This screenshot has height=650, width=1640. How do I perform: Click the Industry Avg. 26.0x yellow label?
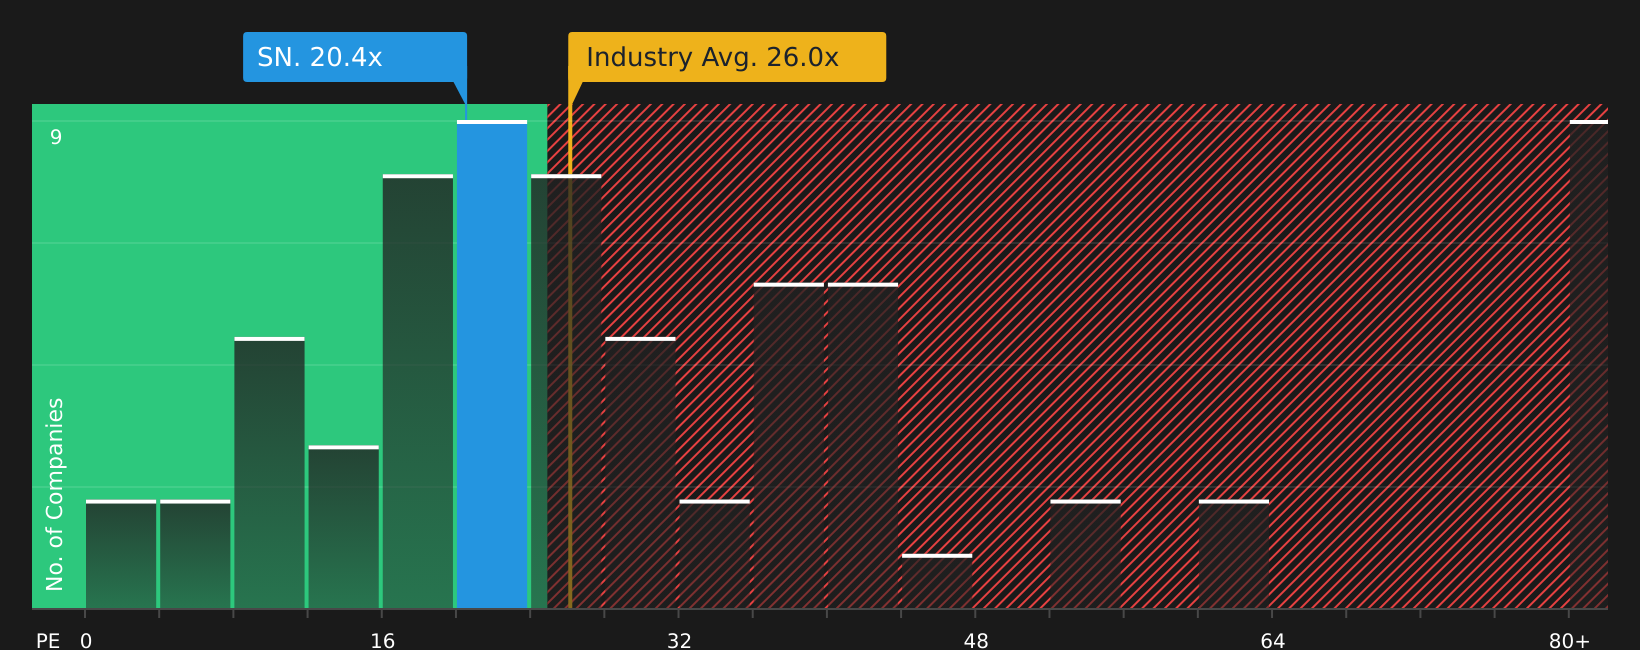point(727,57)
